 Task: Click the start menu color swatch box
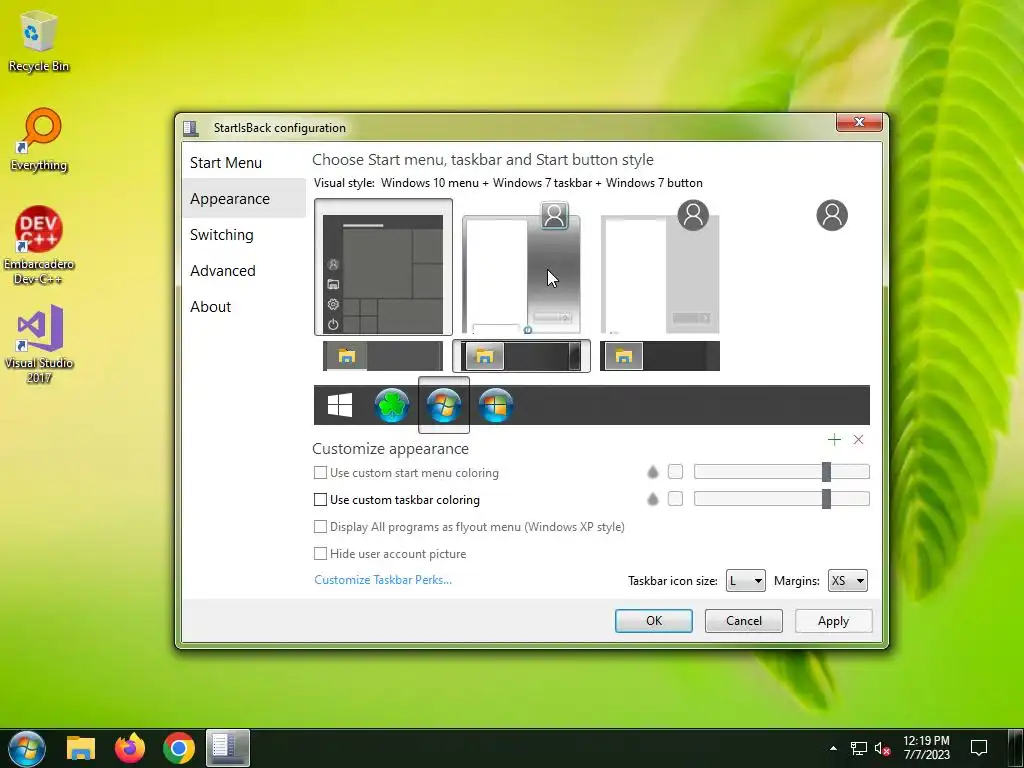tap(675, 472)
